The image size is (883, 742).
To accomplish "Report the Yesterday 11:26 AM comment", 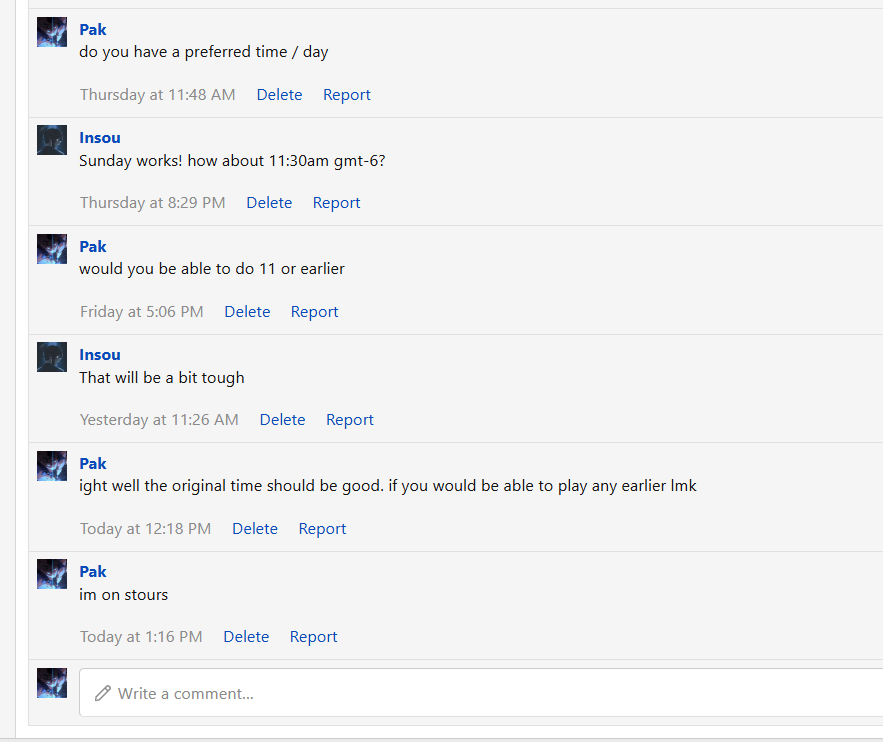I will coord(350,420).
